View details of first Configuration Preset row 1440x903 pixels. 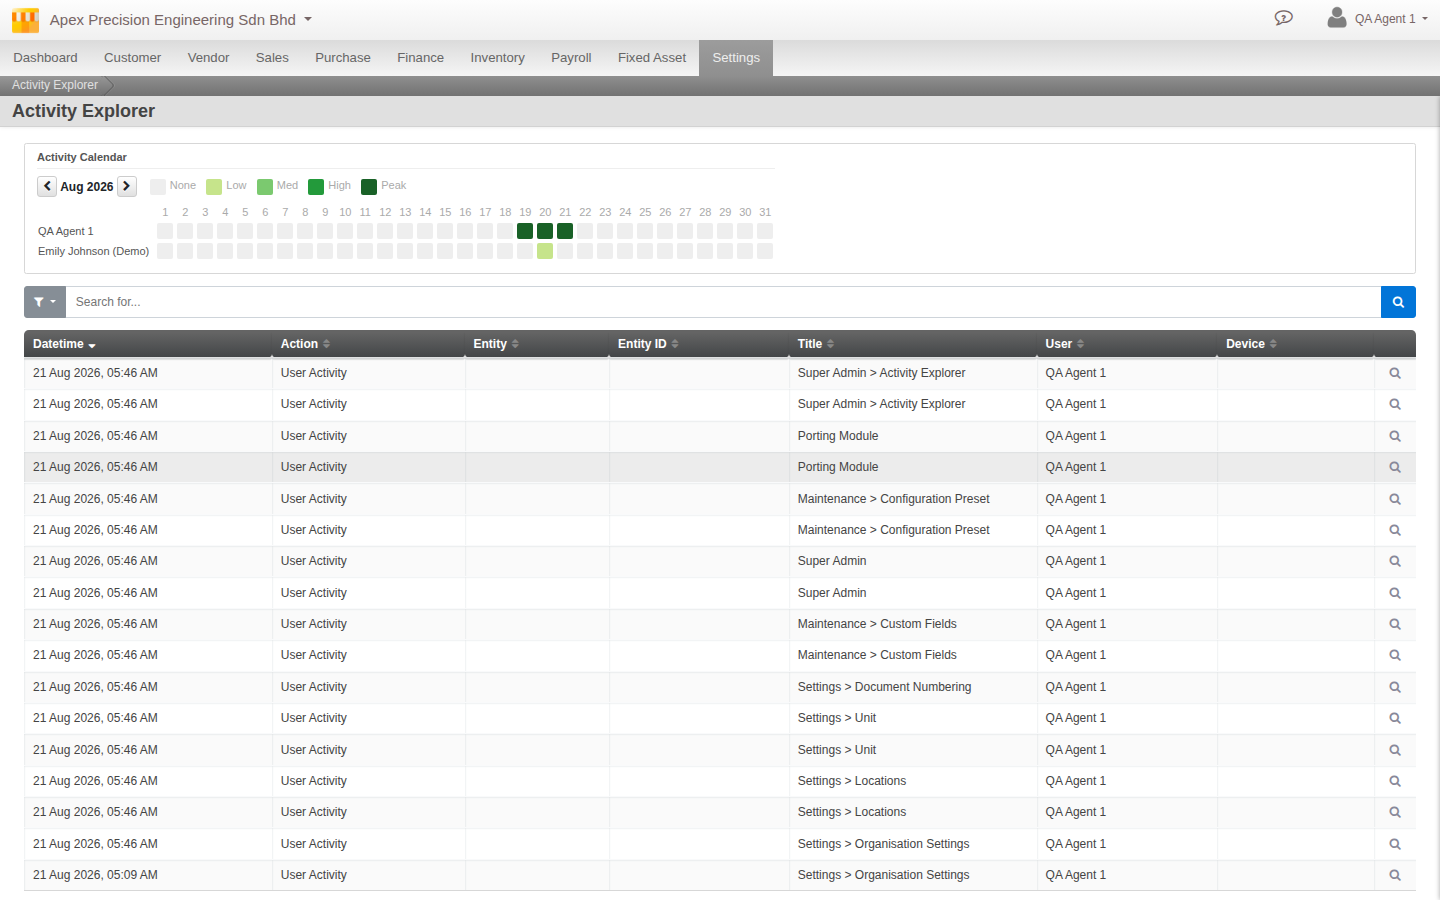coord(1395,499)
